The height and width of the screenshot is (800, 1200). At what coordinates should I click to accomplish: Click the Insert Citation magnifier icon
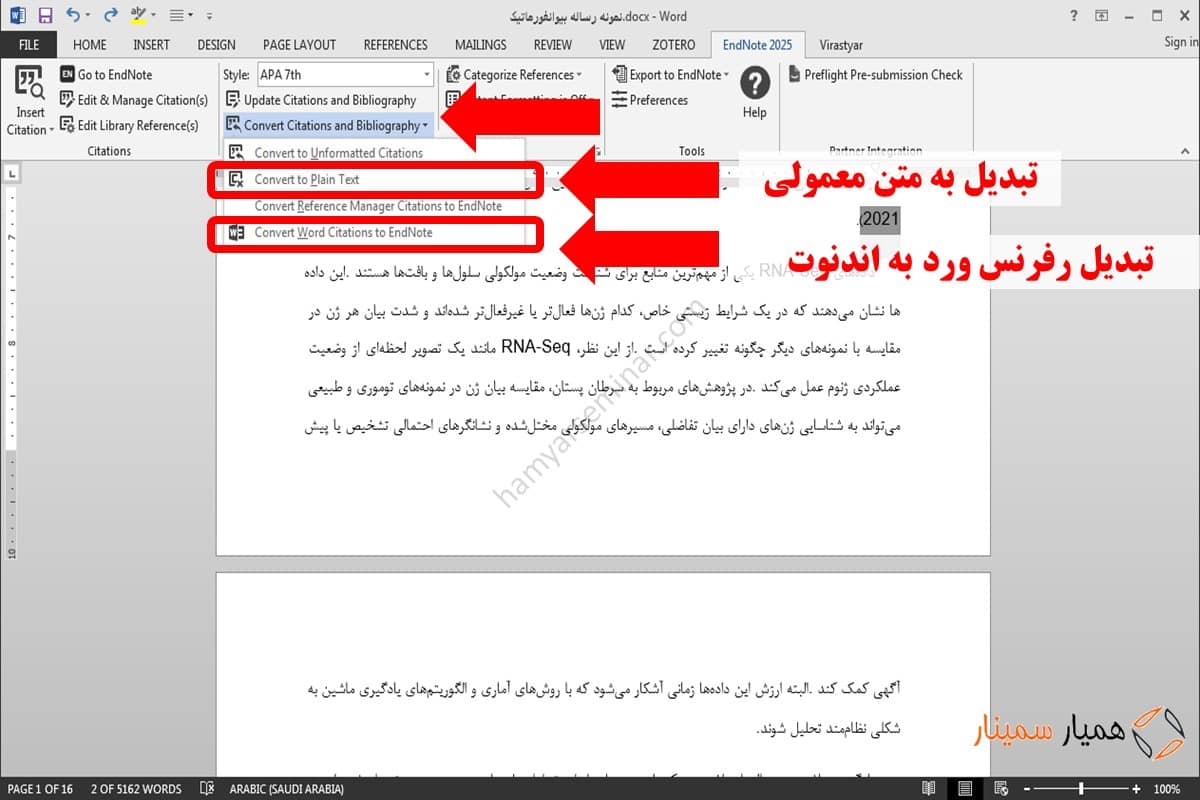[29, 82]
